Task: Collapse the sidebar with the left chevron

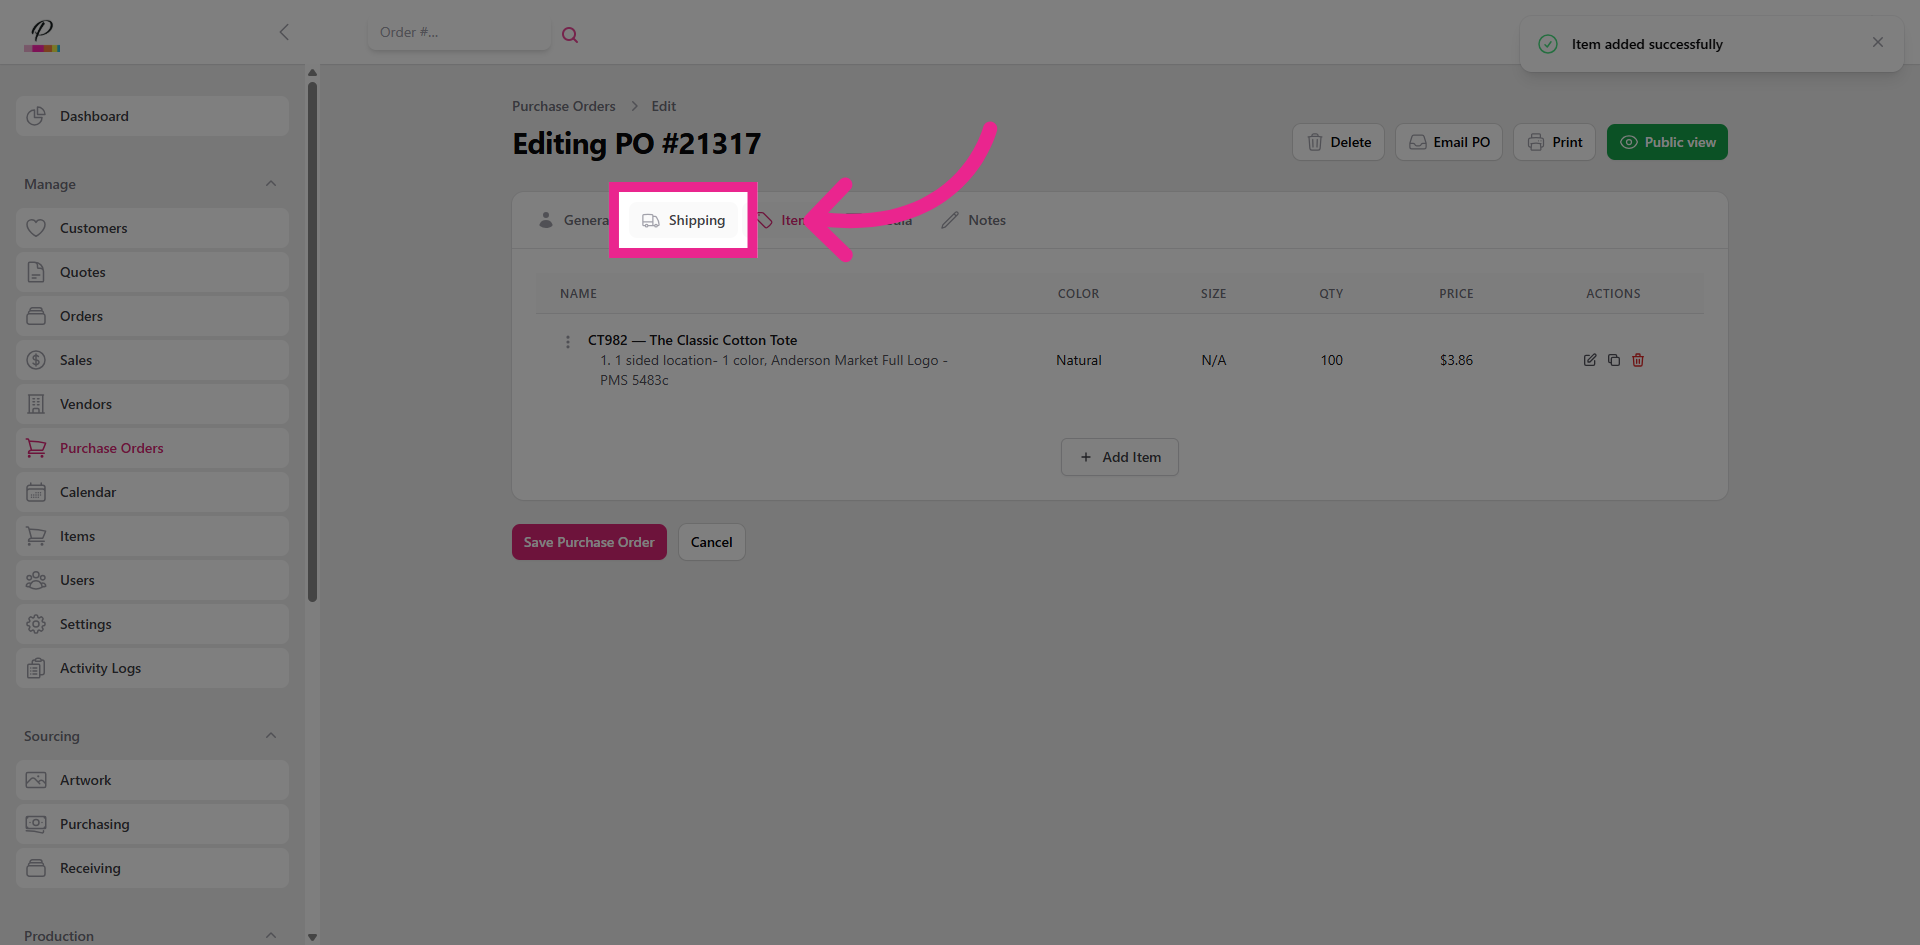Action: click(284, 32)
